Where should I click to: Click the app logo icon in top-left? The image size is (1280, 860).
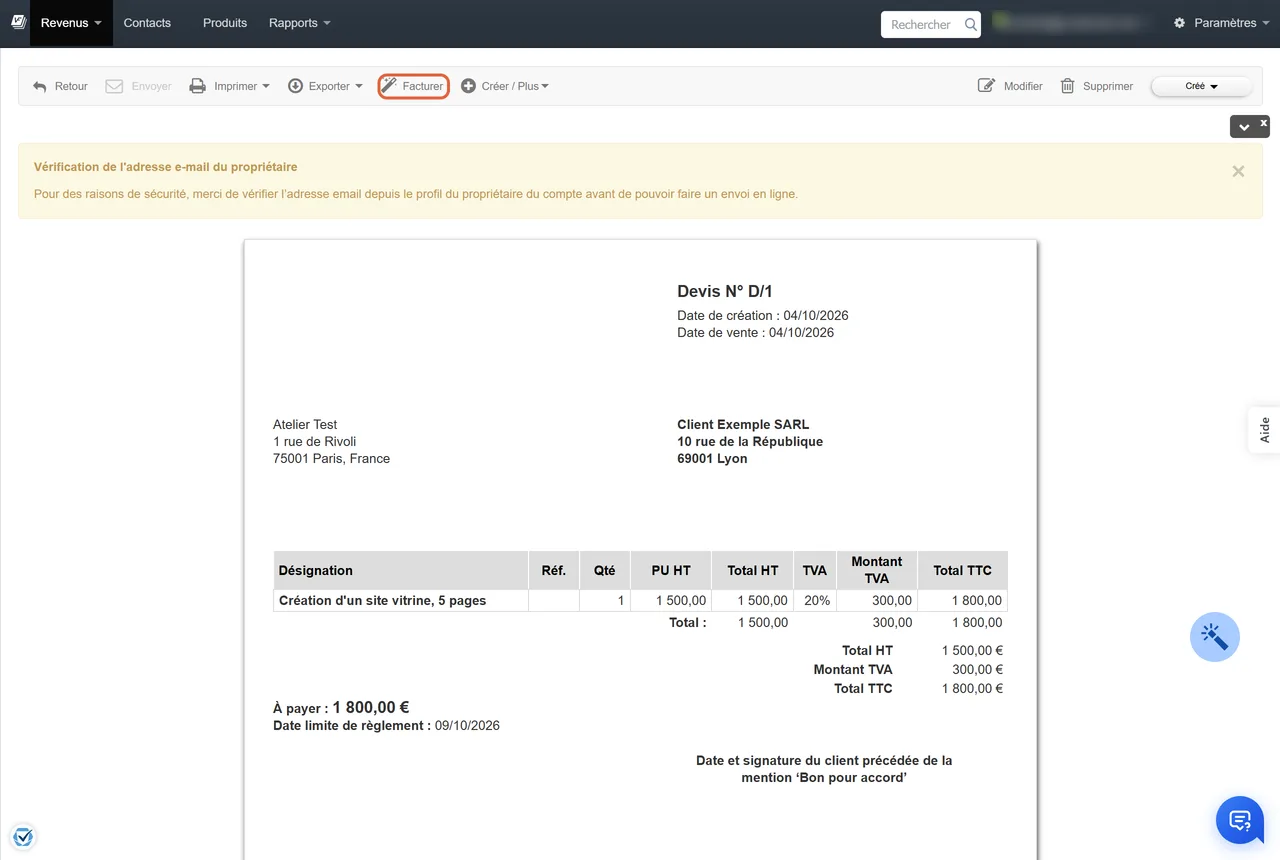coord(18,22)
